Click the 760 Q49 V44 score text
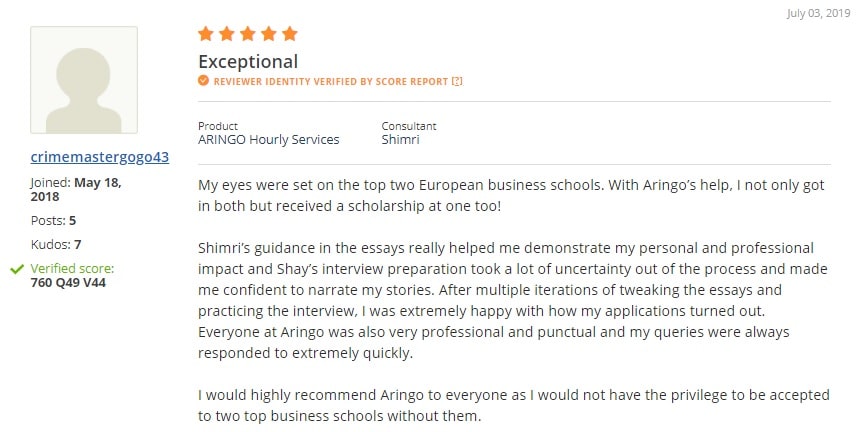 click(68, 282)
